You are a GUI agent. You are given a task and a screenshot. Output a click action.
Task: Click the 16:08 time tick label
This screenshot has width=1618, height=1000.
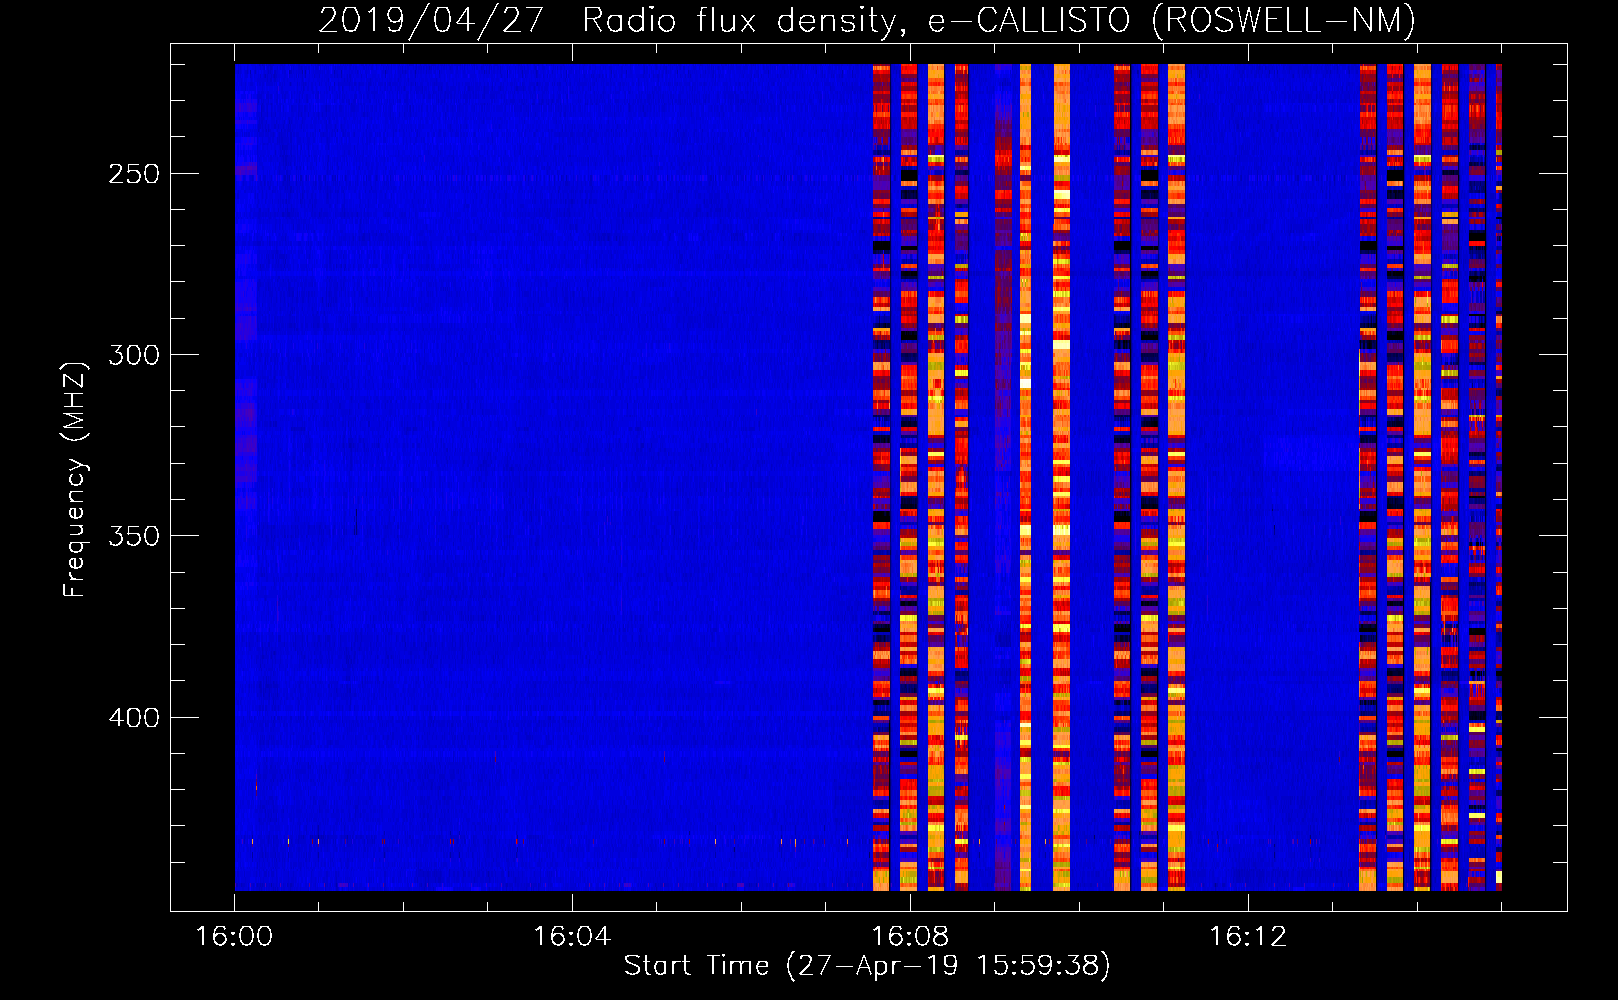(910, 937)
